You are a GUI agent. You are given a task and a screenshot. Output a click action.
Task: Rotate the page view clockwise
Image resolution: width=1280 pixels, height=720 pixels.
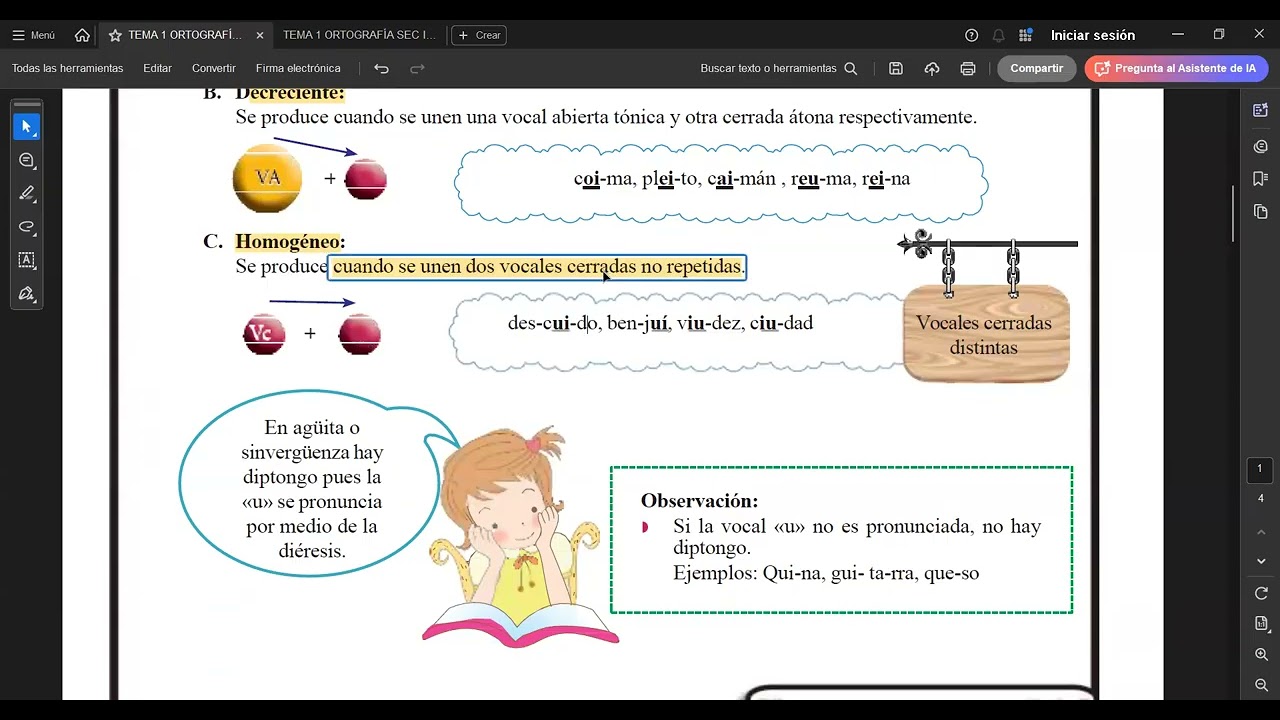(x=1261, y=593)
